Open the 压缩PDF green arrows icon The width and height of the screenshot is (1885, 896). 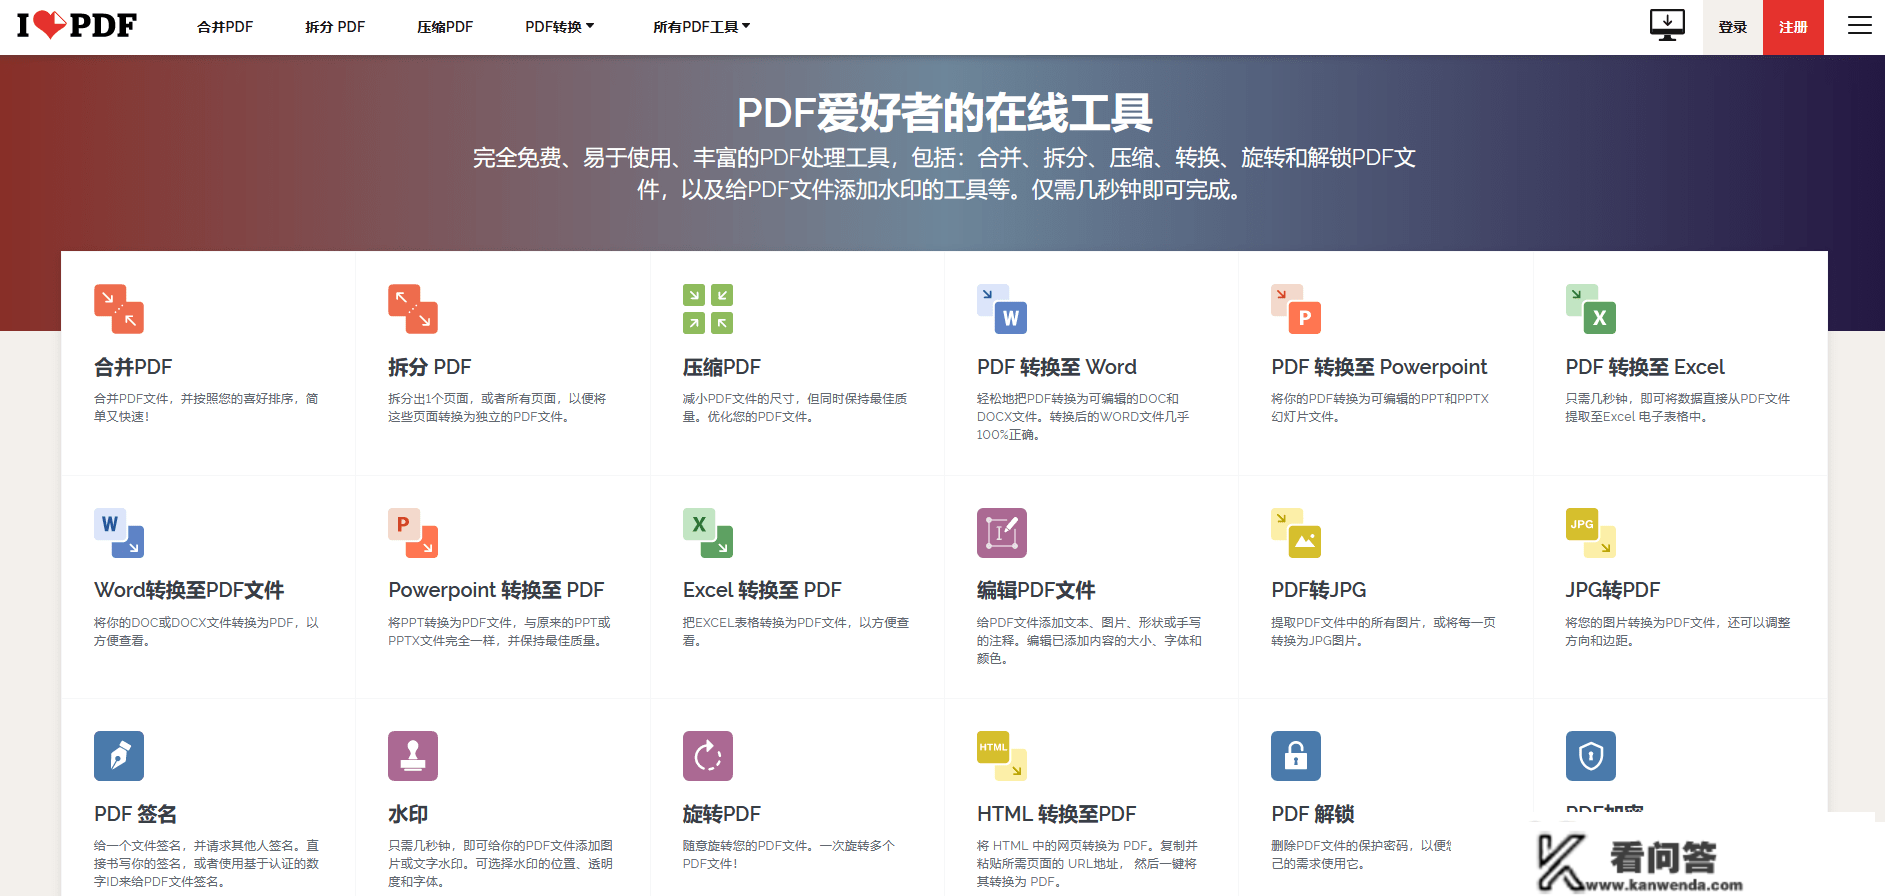click(x=708, y=309)
